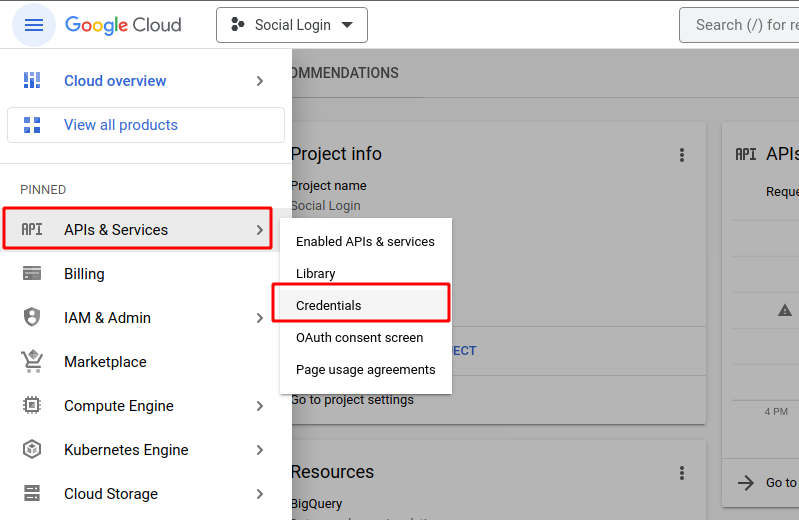Expand Compute Engine submenu chevron
Image resolution: width=799 pixels, height=520 pixels.
(x=260, y=406)
